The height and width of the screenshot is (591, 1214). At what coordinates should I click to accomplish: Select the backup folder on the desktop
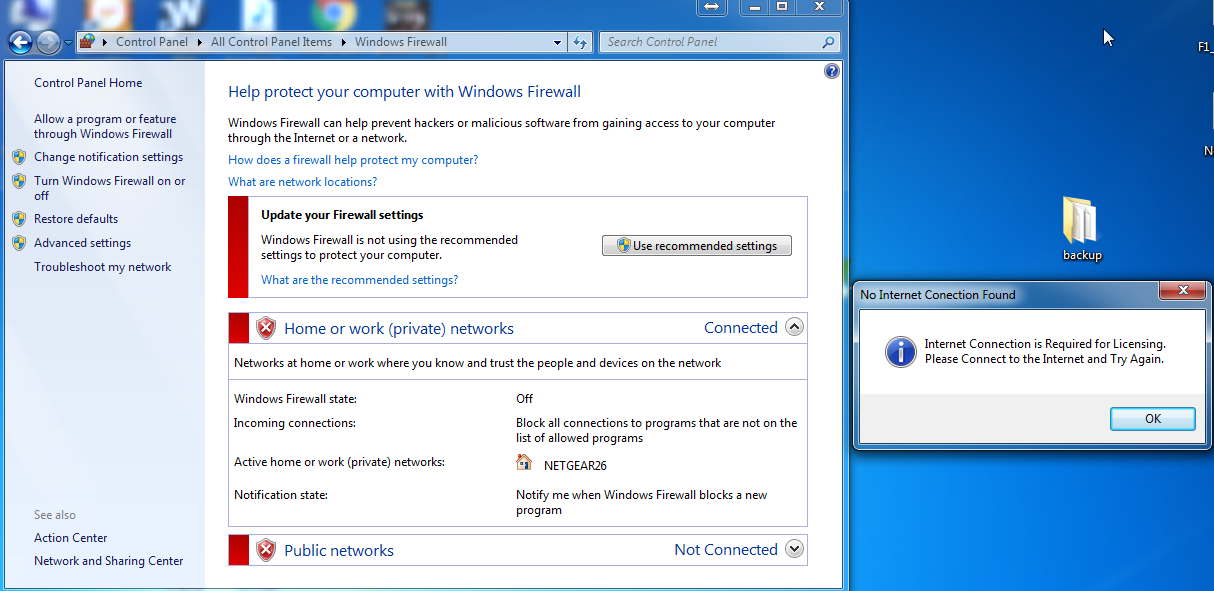click(x=1082, y=229)
